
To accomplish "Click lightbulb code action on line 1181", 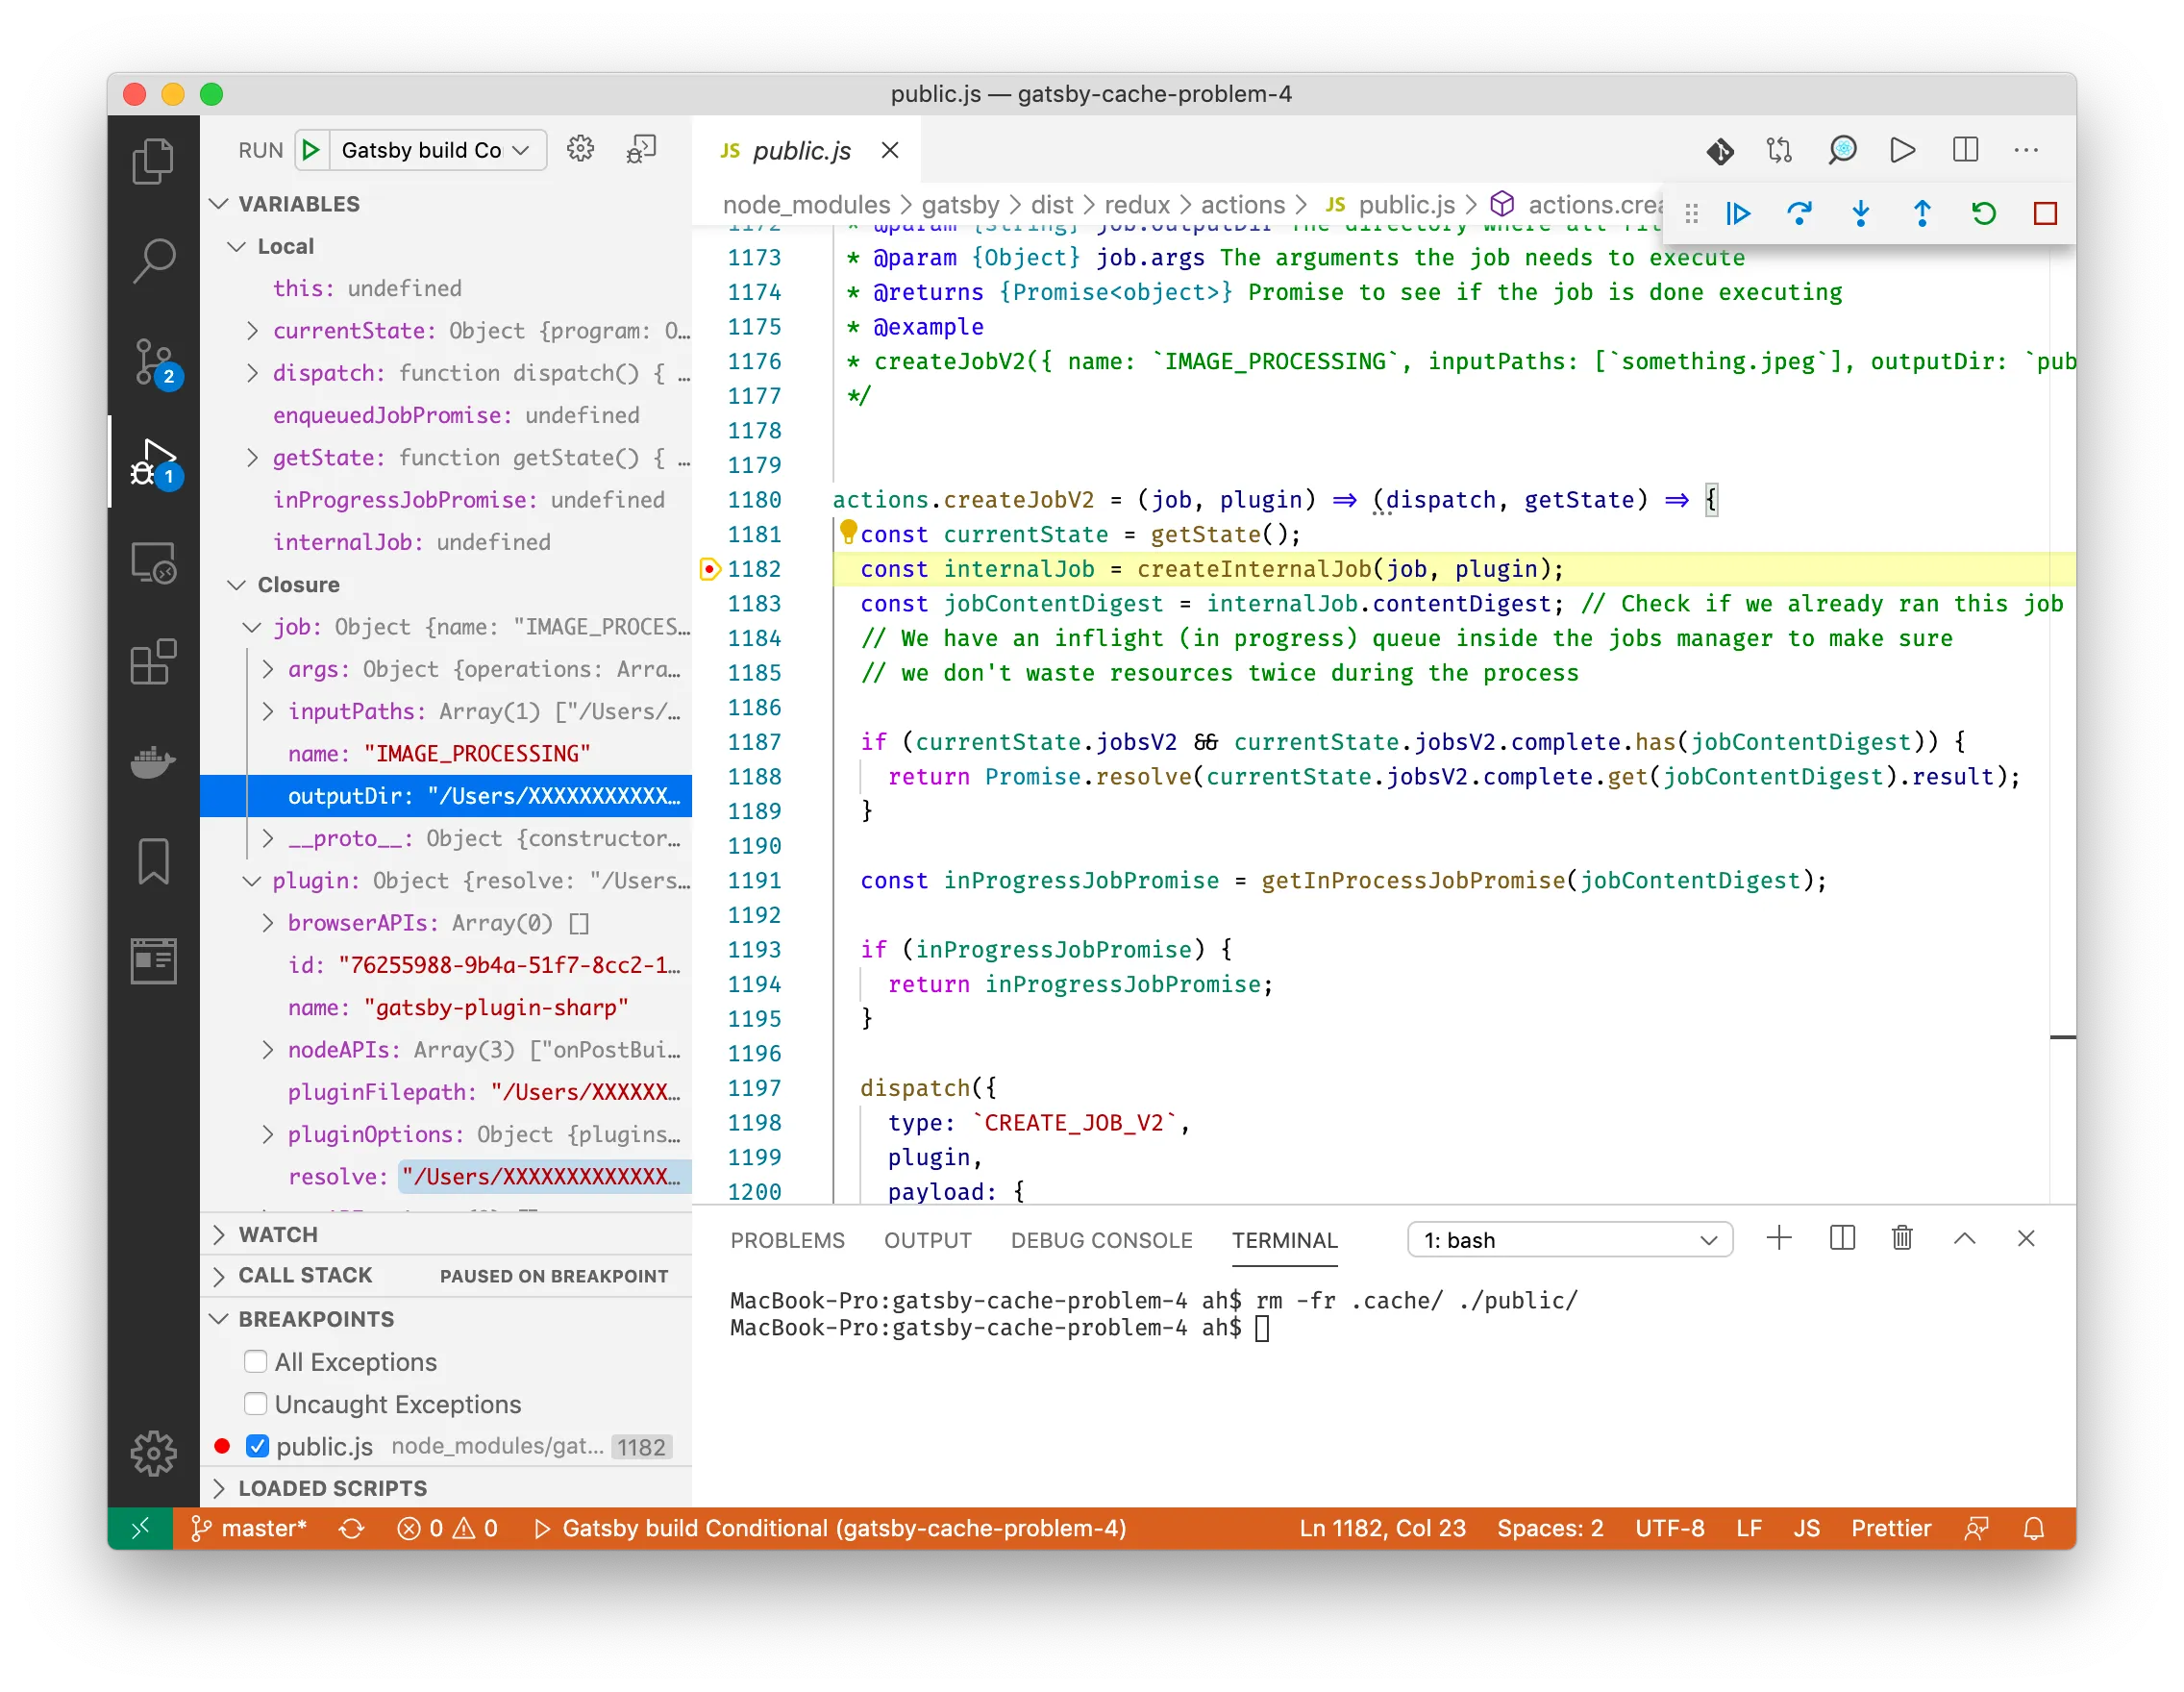I will (x=848, y=531).
